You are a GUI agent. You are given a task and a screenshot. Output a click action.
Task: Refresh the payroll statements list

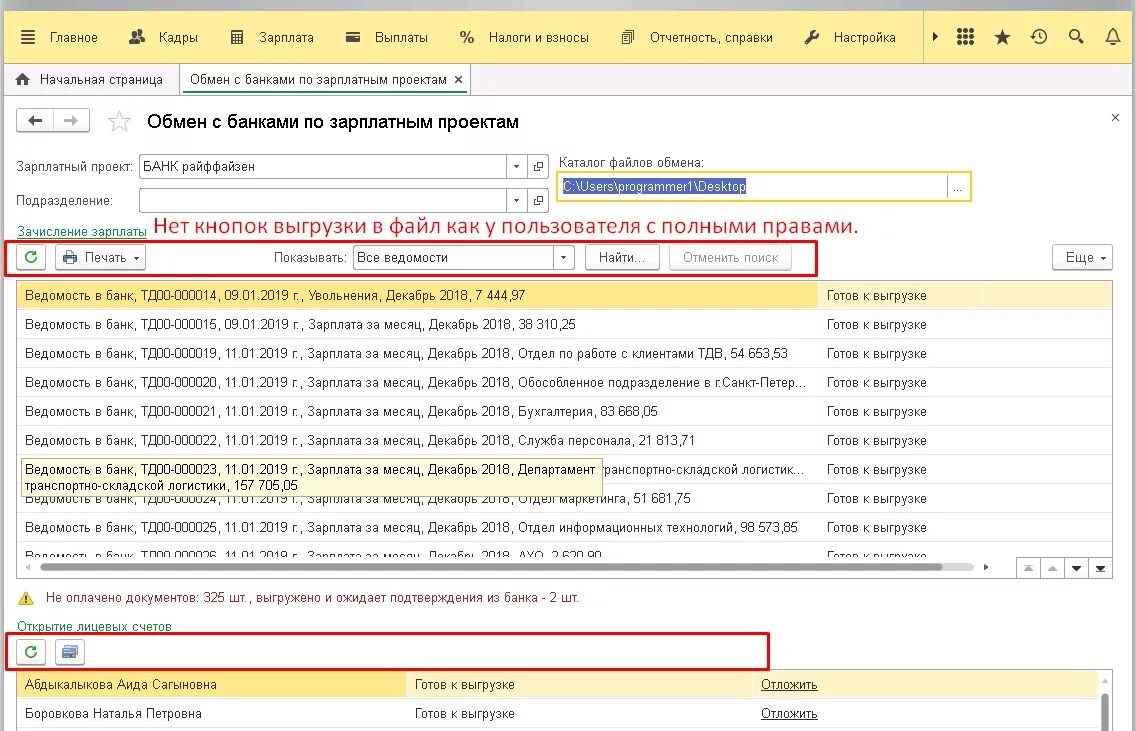(31, 257)
